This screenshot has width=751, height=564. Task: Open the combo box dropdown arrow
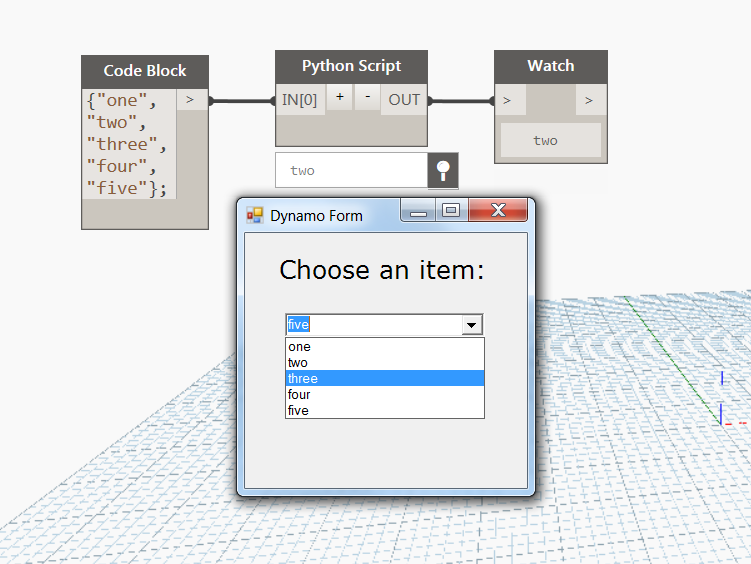pos(472,325)
